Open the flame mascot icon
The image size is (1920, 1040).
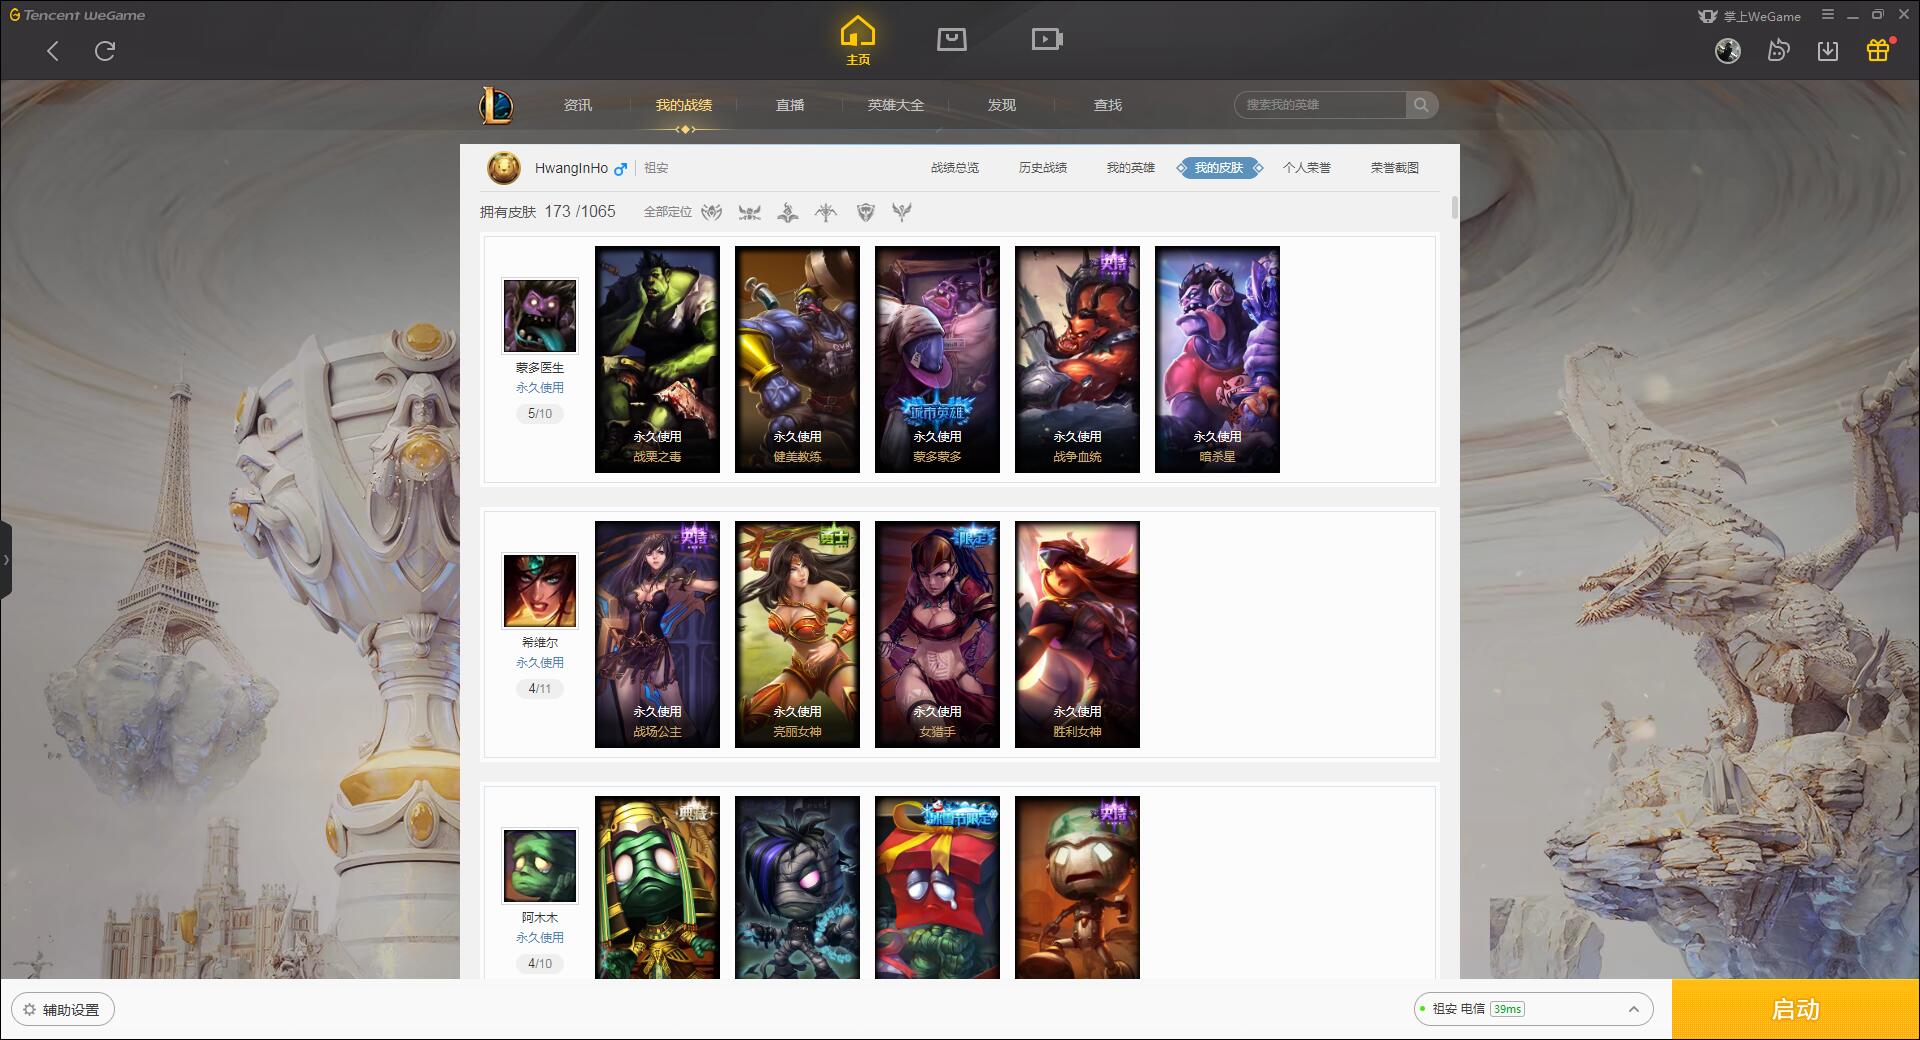pyautogui.click(x=1778, y=51)
